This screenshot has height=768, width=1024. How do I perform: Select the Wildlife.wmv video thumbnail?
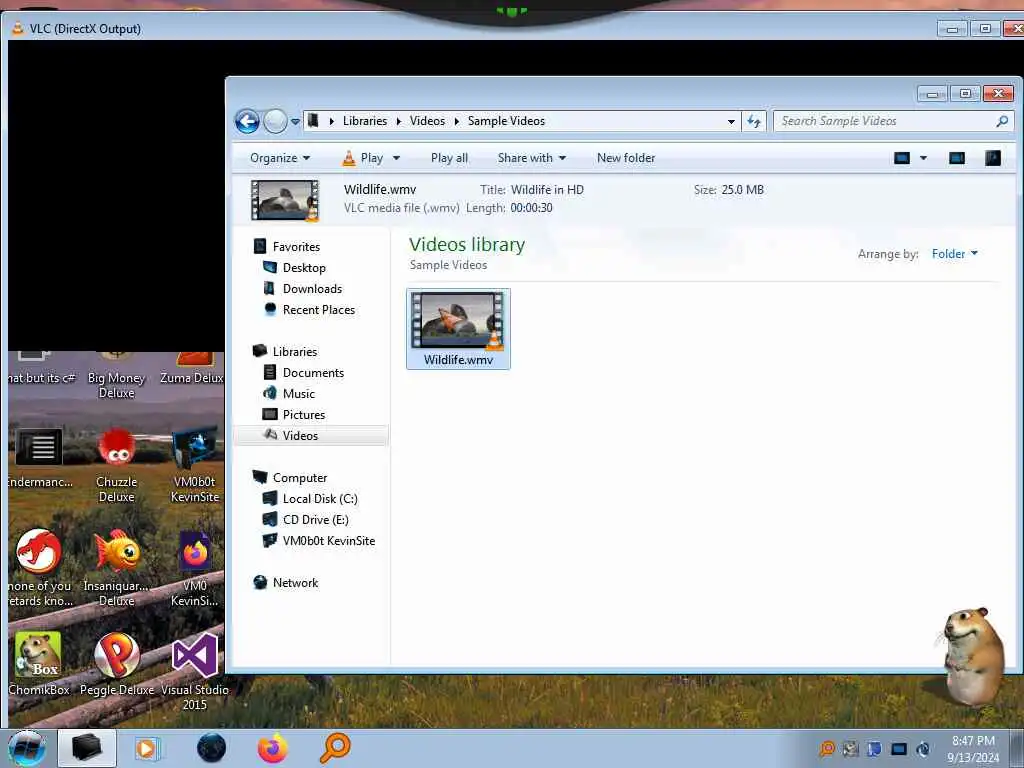click(458, 328)
